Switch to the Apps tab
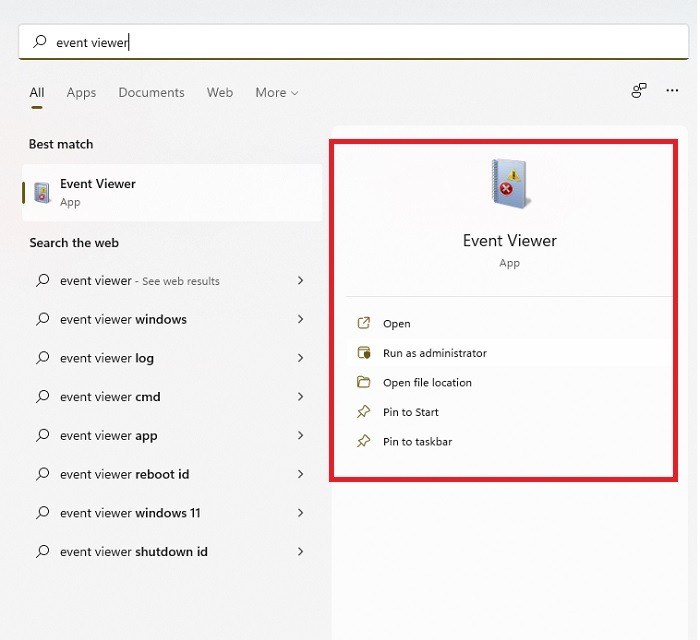The image size is (700, 640). tap(81, 92)
